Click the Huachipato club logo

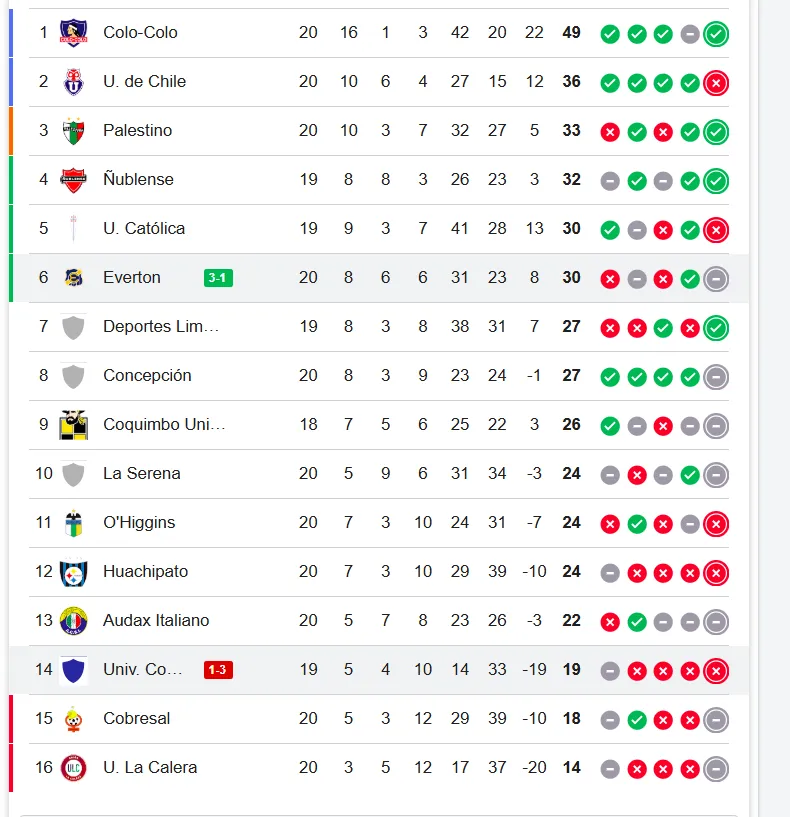point(73,572)
